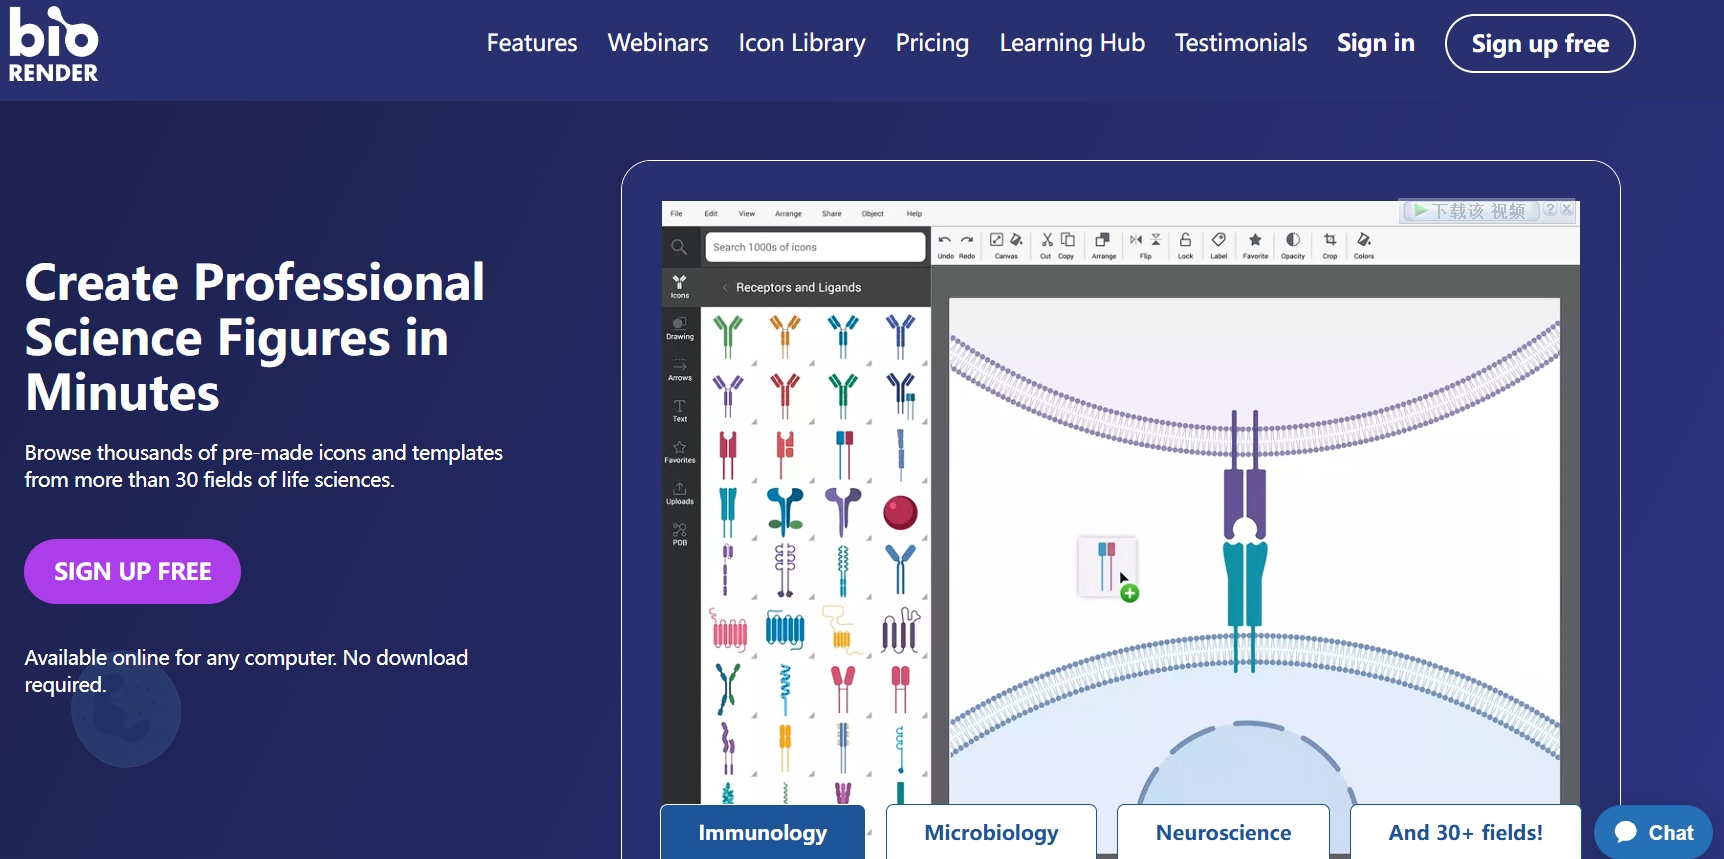The width and height of the screenshot is (1724, 859).
Task: Open the File menu in the editor
Action: point(677,214)
